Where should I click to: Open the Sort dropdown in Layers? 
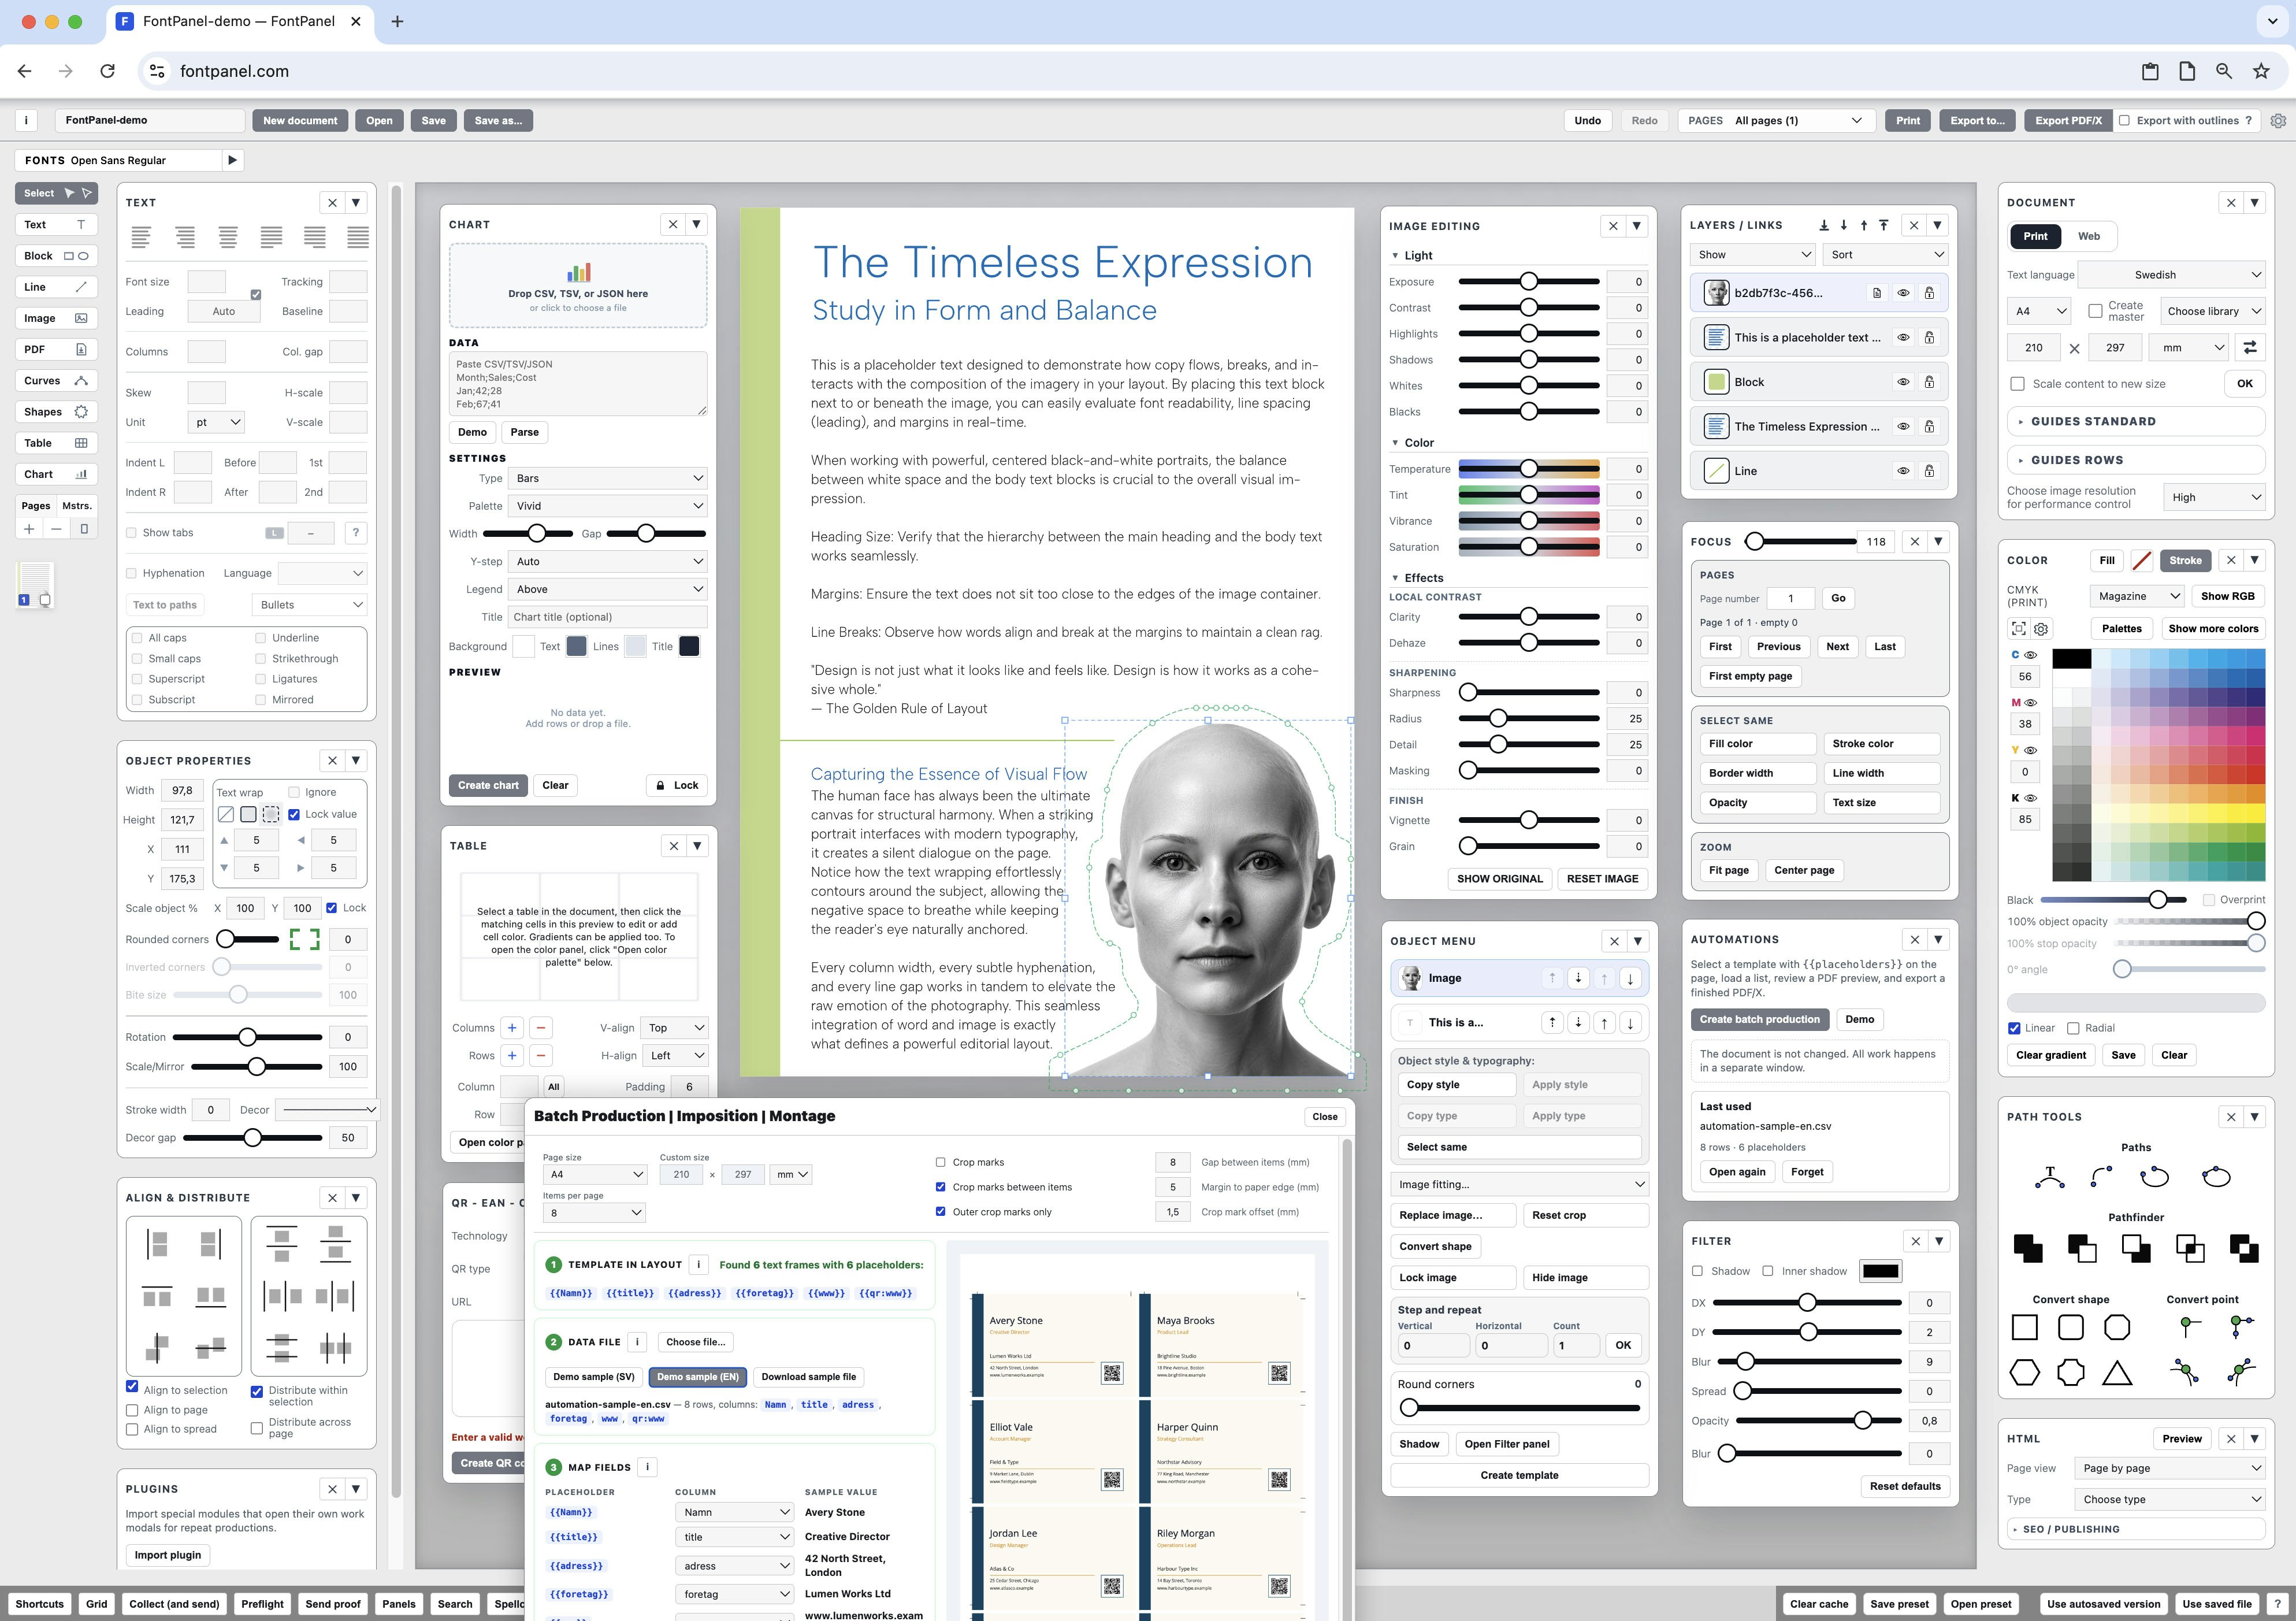tap(1886, 255)
